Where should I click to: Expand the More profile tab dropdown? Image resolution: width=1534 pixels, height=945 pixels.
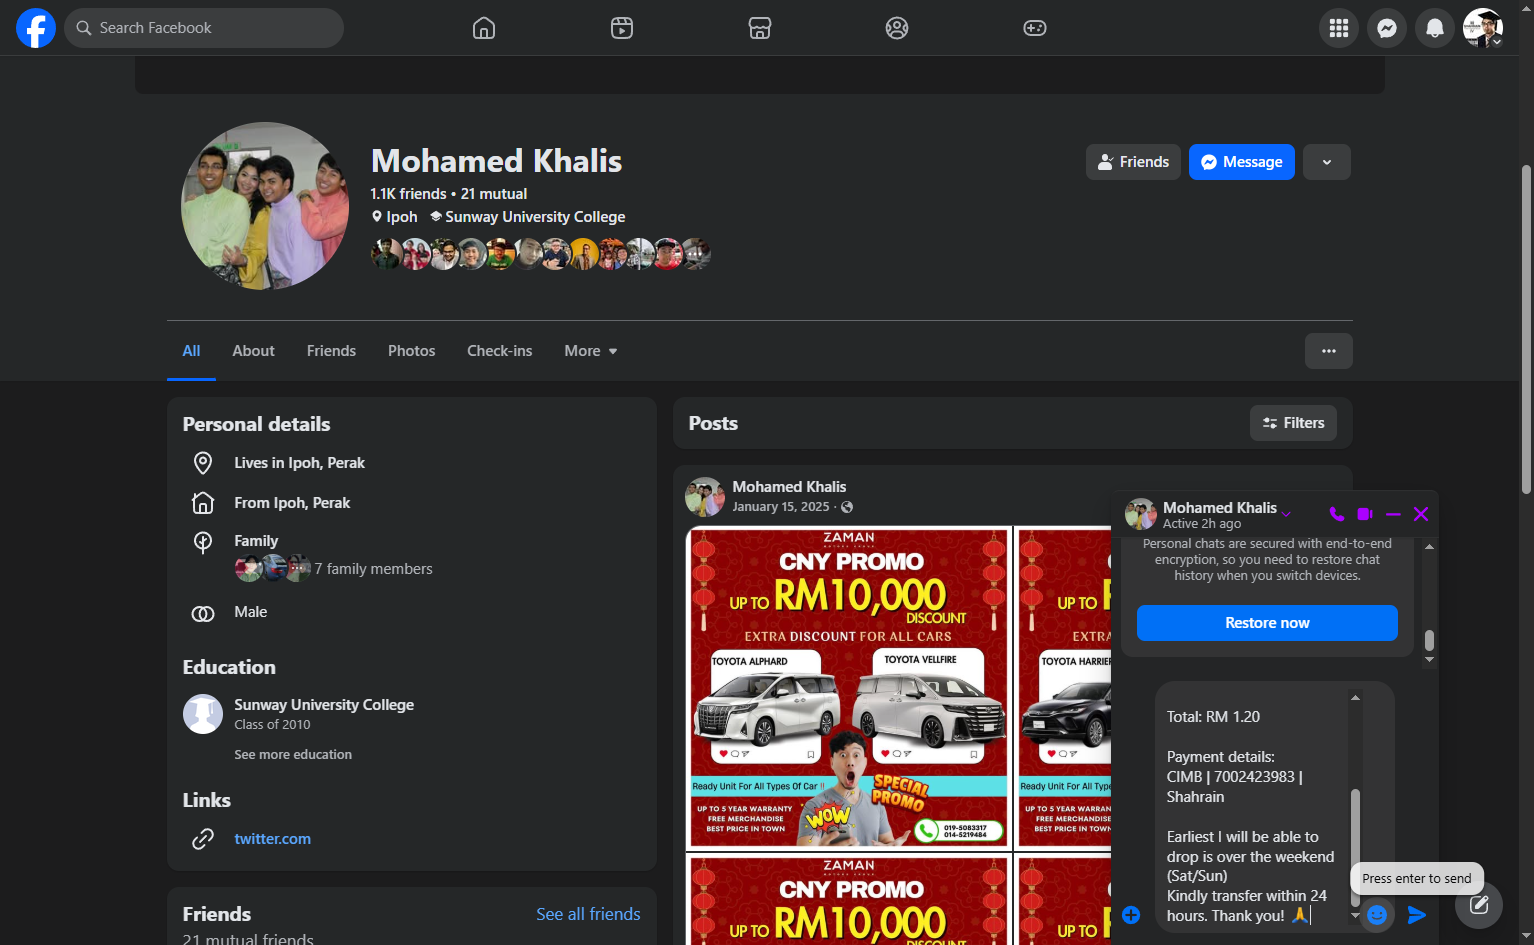point(591,351)
